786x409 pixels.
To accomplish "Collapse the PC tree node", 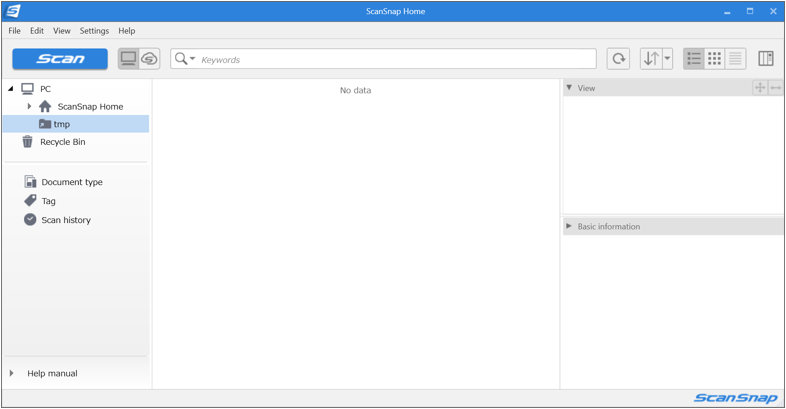I will 11,89.
